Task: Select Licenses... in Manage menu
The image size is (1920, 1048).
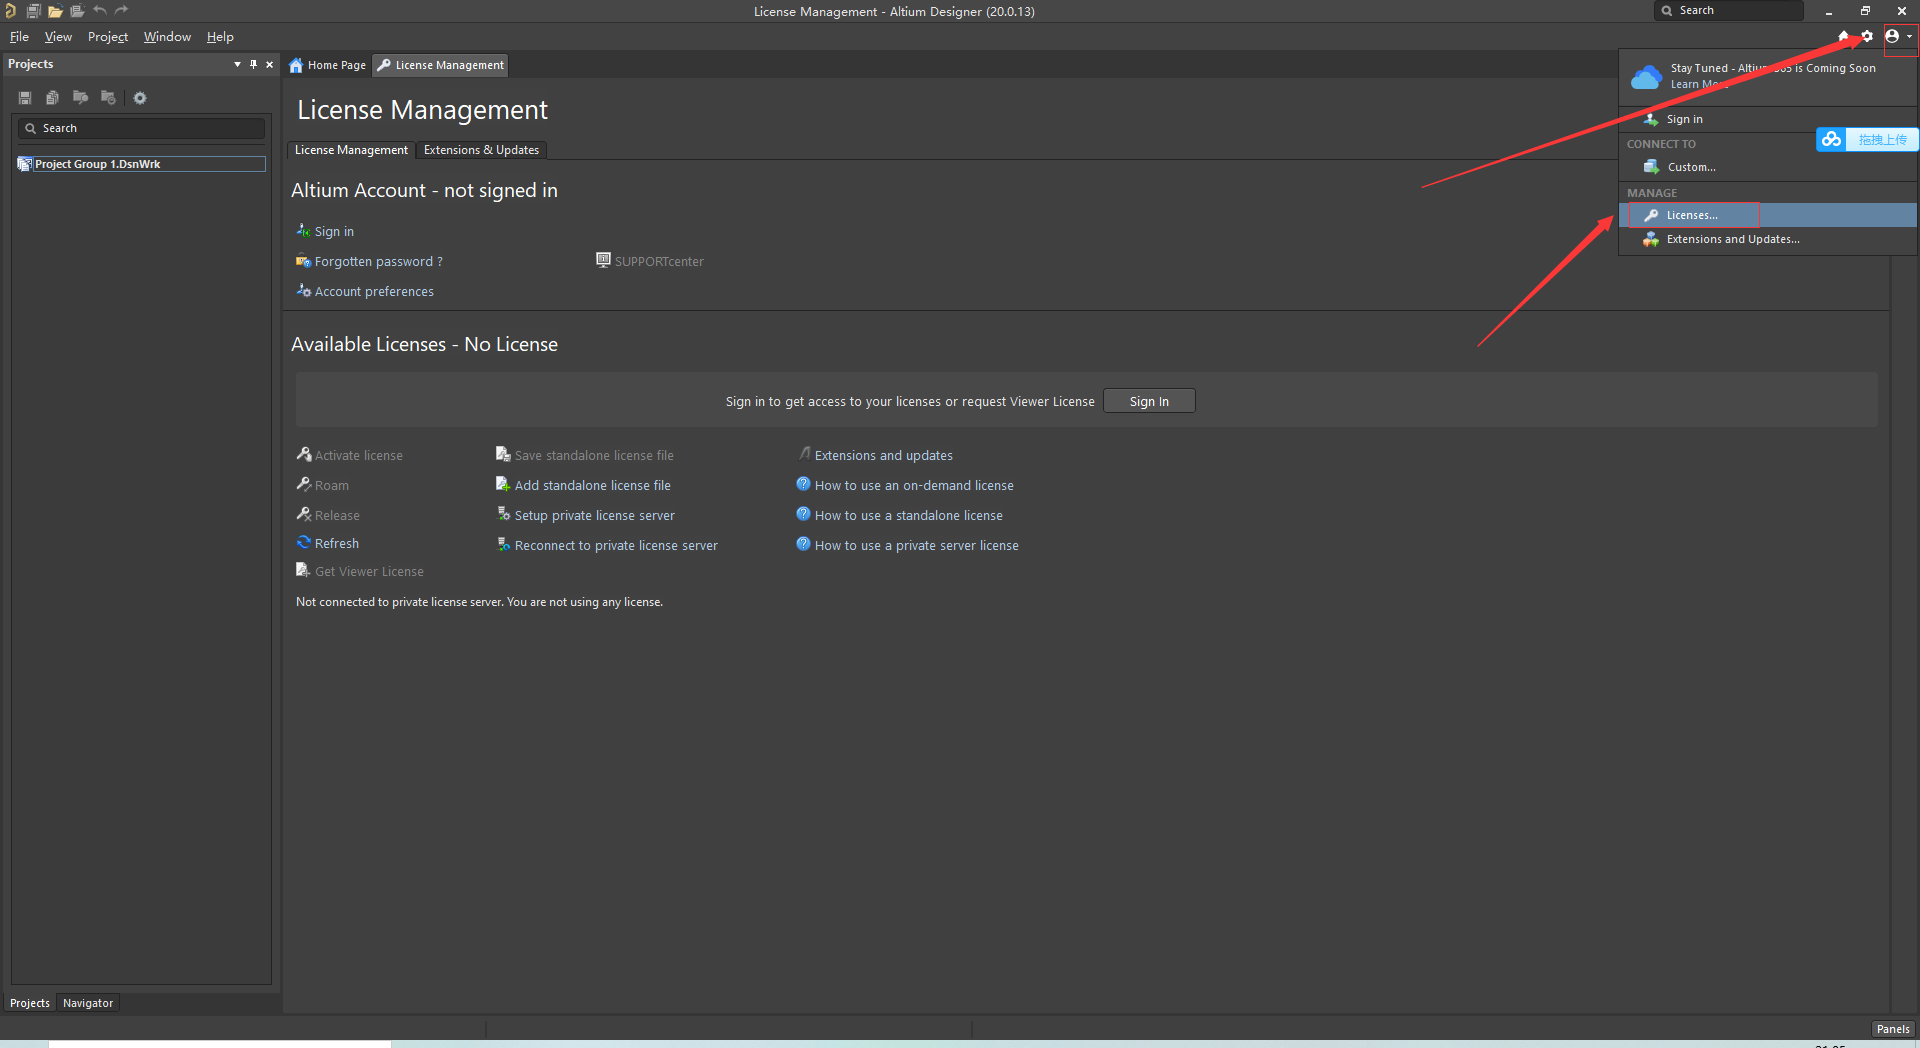Action: pyautogui.click(x=1767, y=215)
